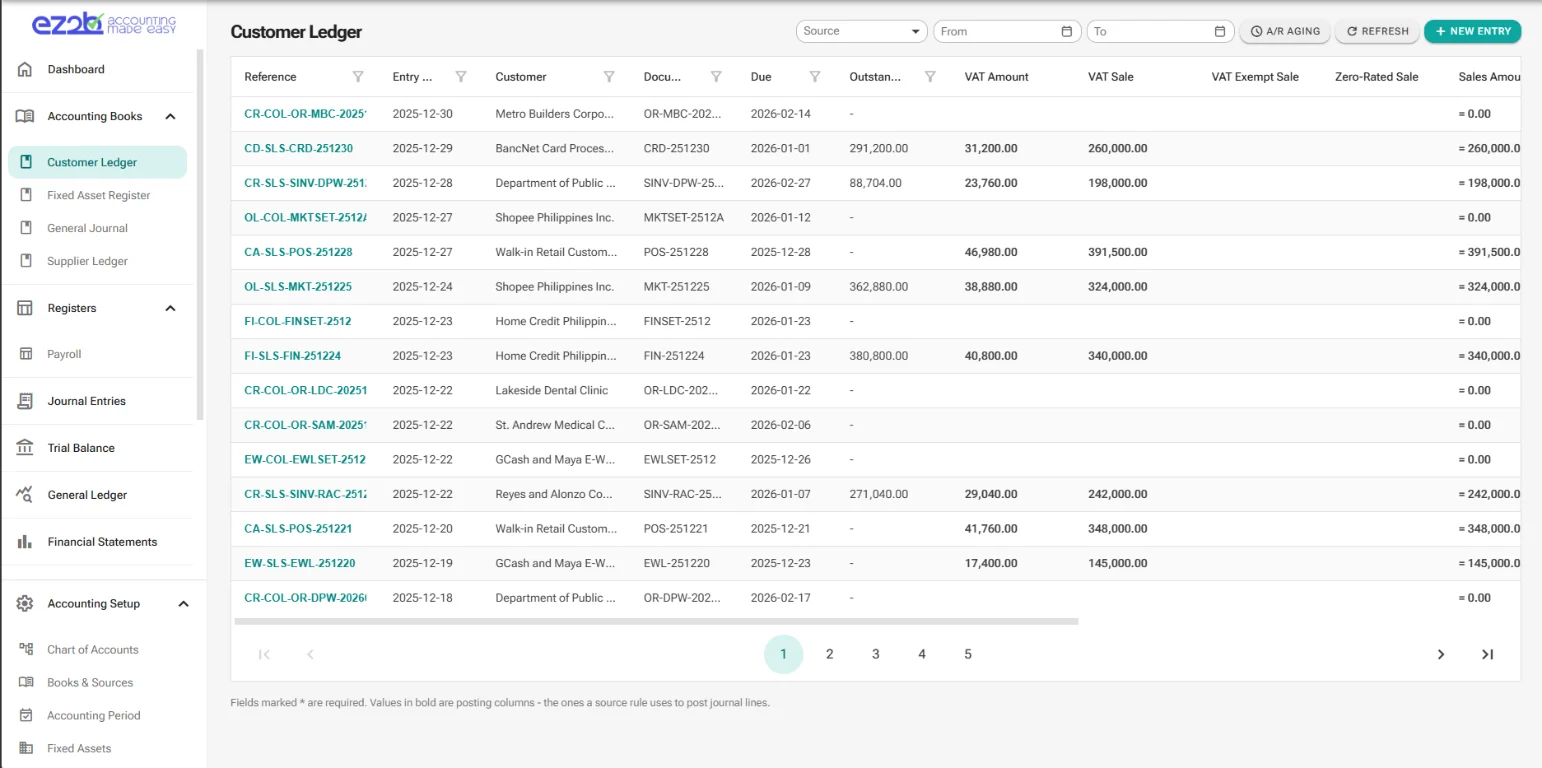Click the Refresh button
Image resolution: width=1542 pixels, height=768 pixels.
pos(1378,31)
